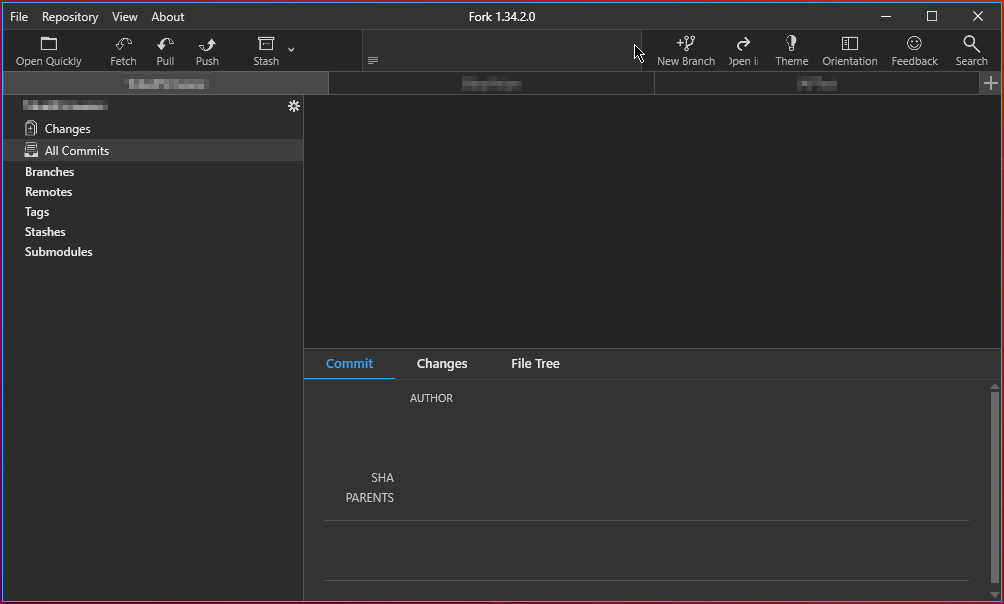Viewport: 1004px width, 604px height.
Task: Click the blurred repository name in sidebar
Action: point(65,105)
